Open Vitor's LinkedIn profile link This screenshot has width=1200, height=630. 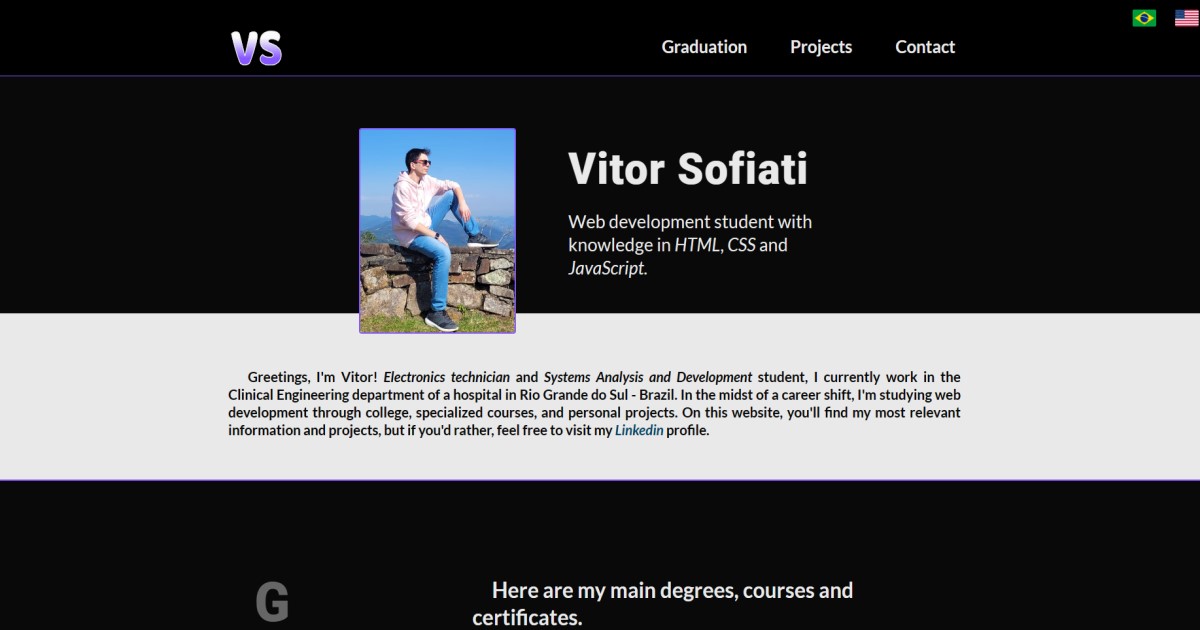click(x=639, y=430)
